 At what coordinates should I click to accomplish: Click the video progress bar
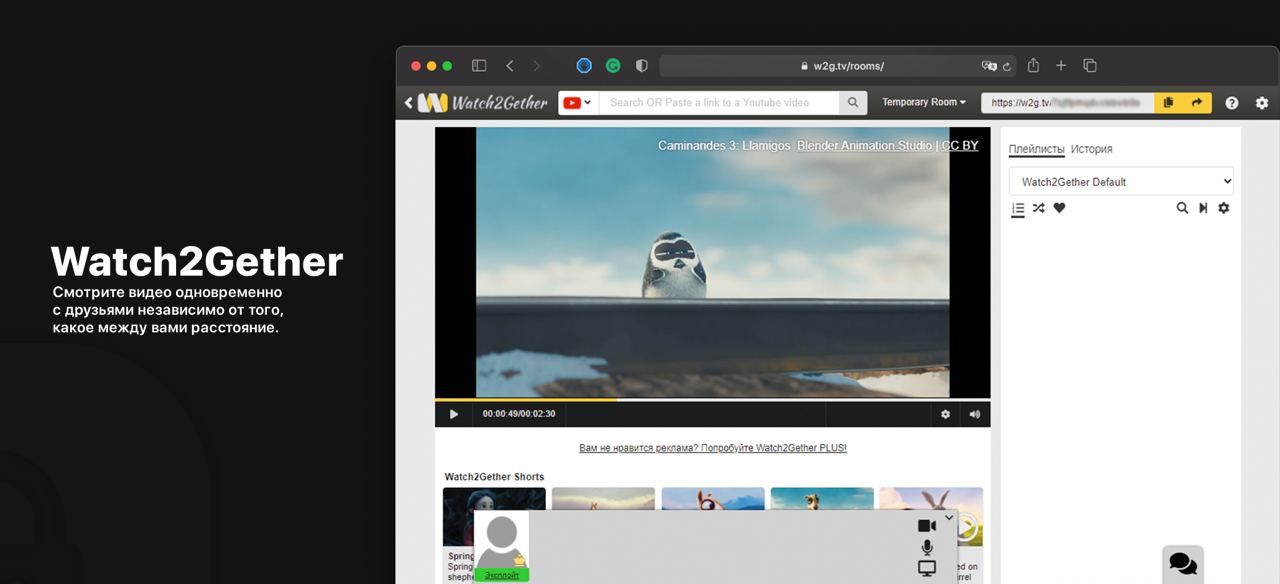pyautogui.click(x=712, y=399)
